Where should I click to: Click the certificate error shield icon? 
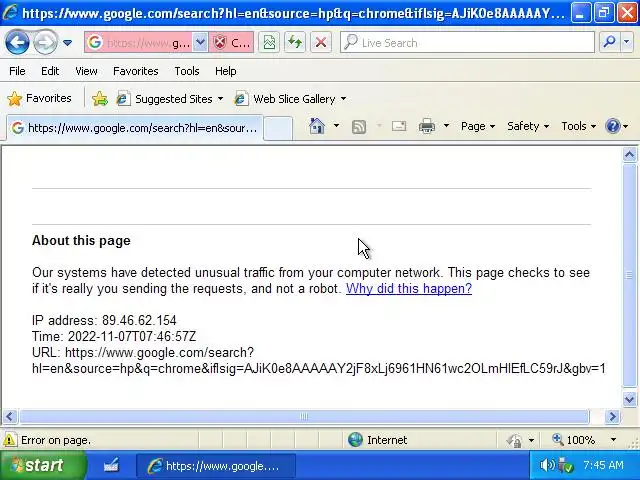(x=220, y=42)
